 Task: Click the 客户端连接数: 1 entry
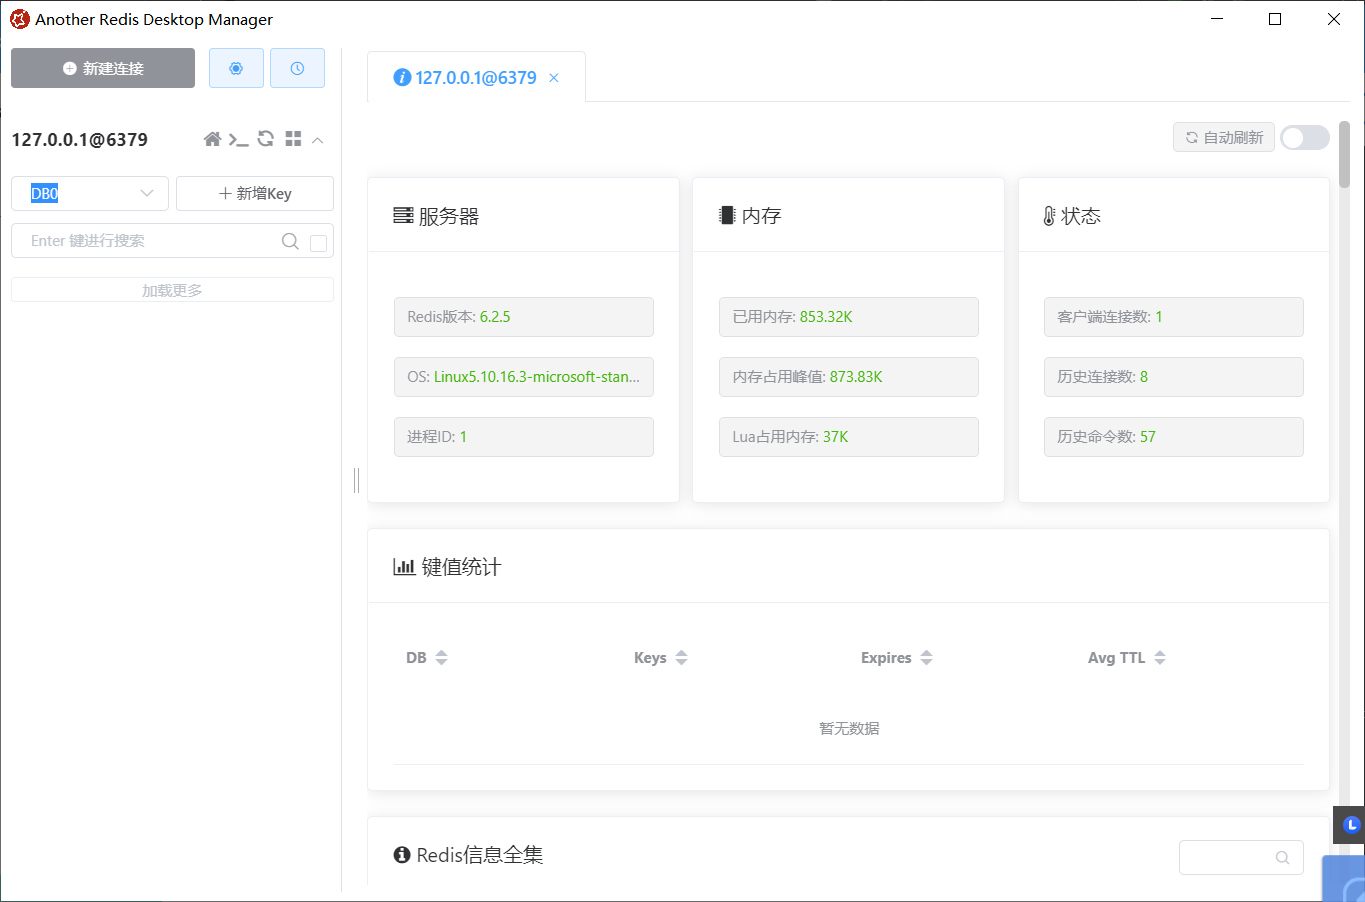tap(1174, 317)
